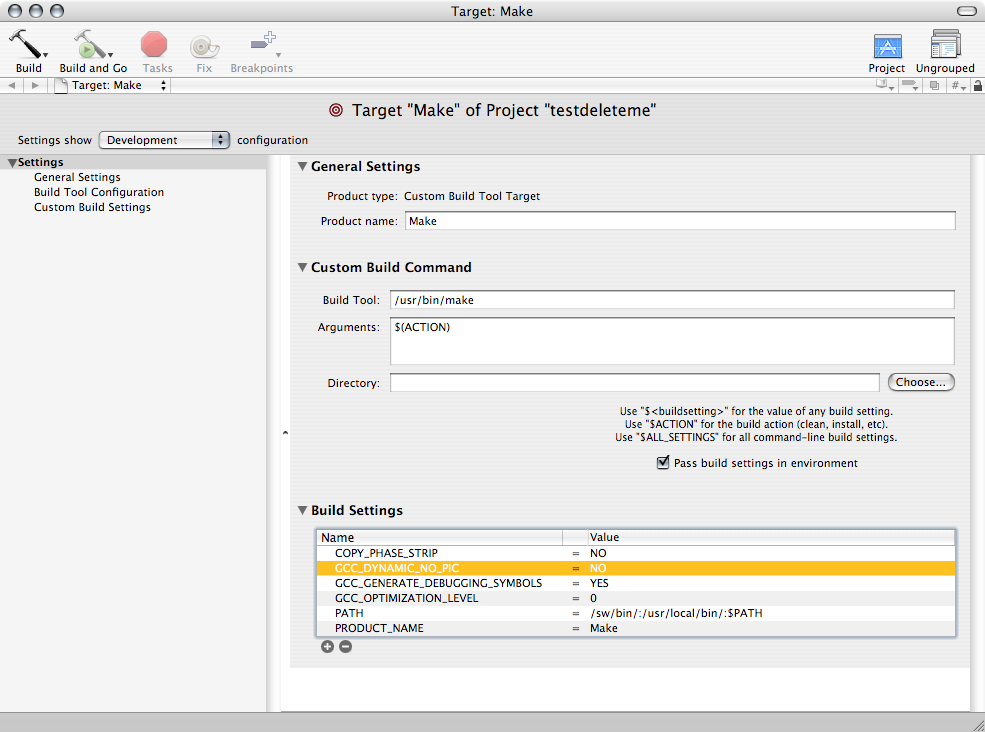
Task: Select the GCC_OPTIMIZATION_LEVEL setting row
Action: pyautogui.click(x=406, y=598)
